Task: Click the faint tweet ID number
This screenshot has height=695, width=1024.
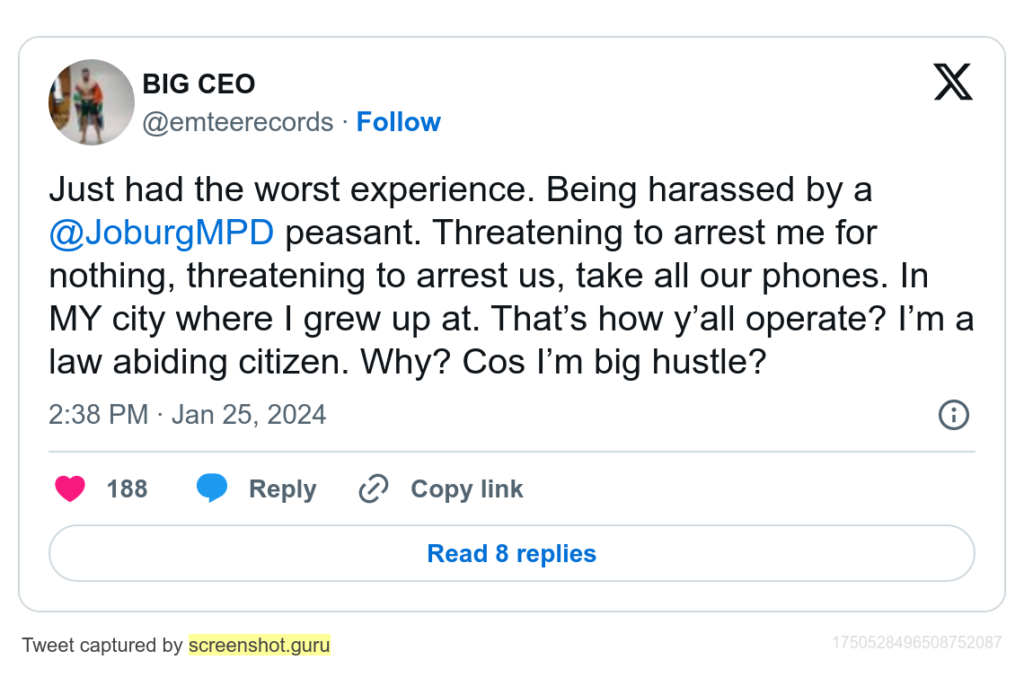Action: (x=917, y=642)
